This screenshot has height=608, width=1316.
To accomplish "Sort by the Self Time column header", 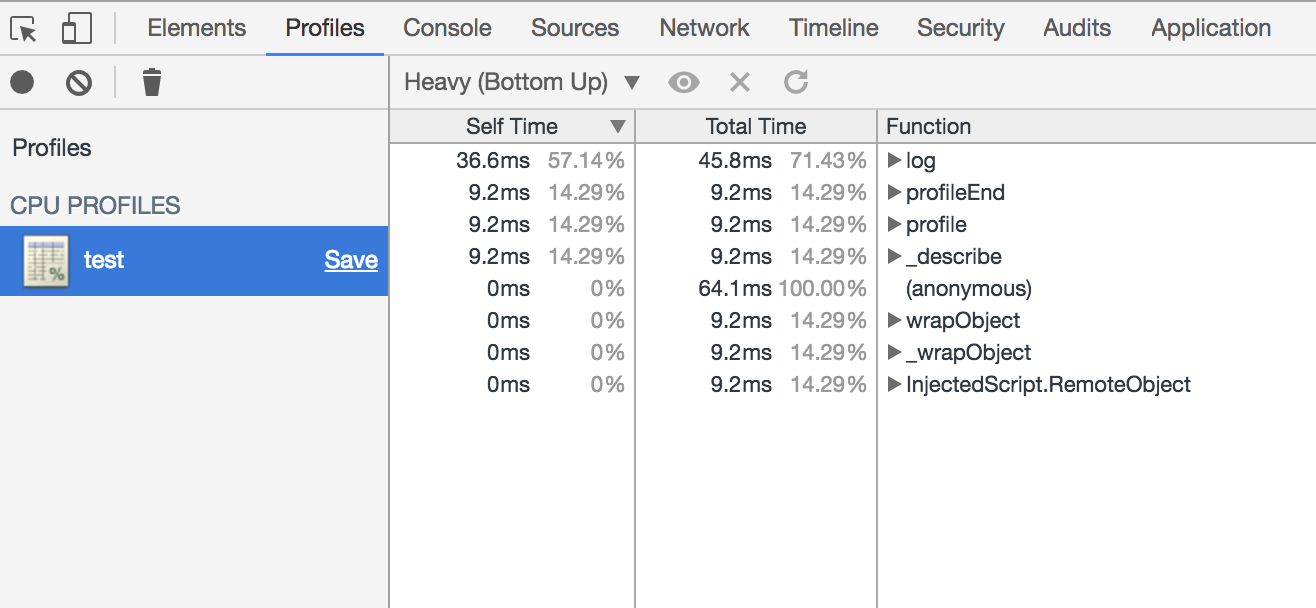I will [x=512, y=126].
